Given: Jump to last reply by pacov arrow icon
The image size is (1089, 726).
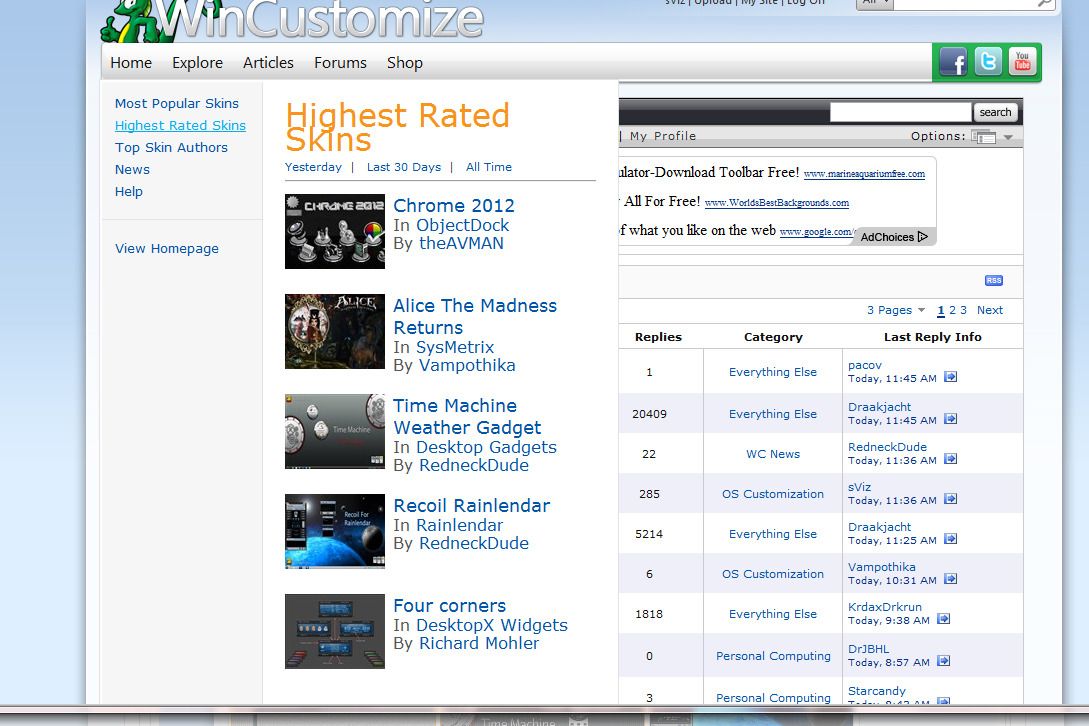Looking at the screenshot, I should click(x=951, y=377).
